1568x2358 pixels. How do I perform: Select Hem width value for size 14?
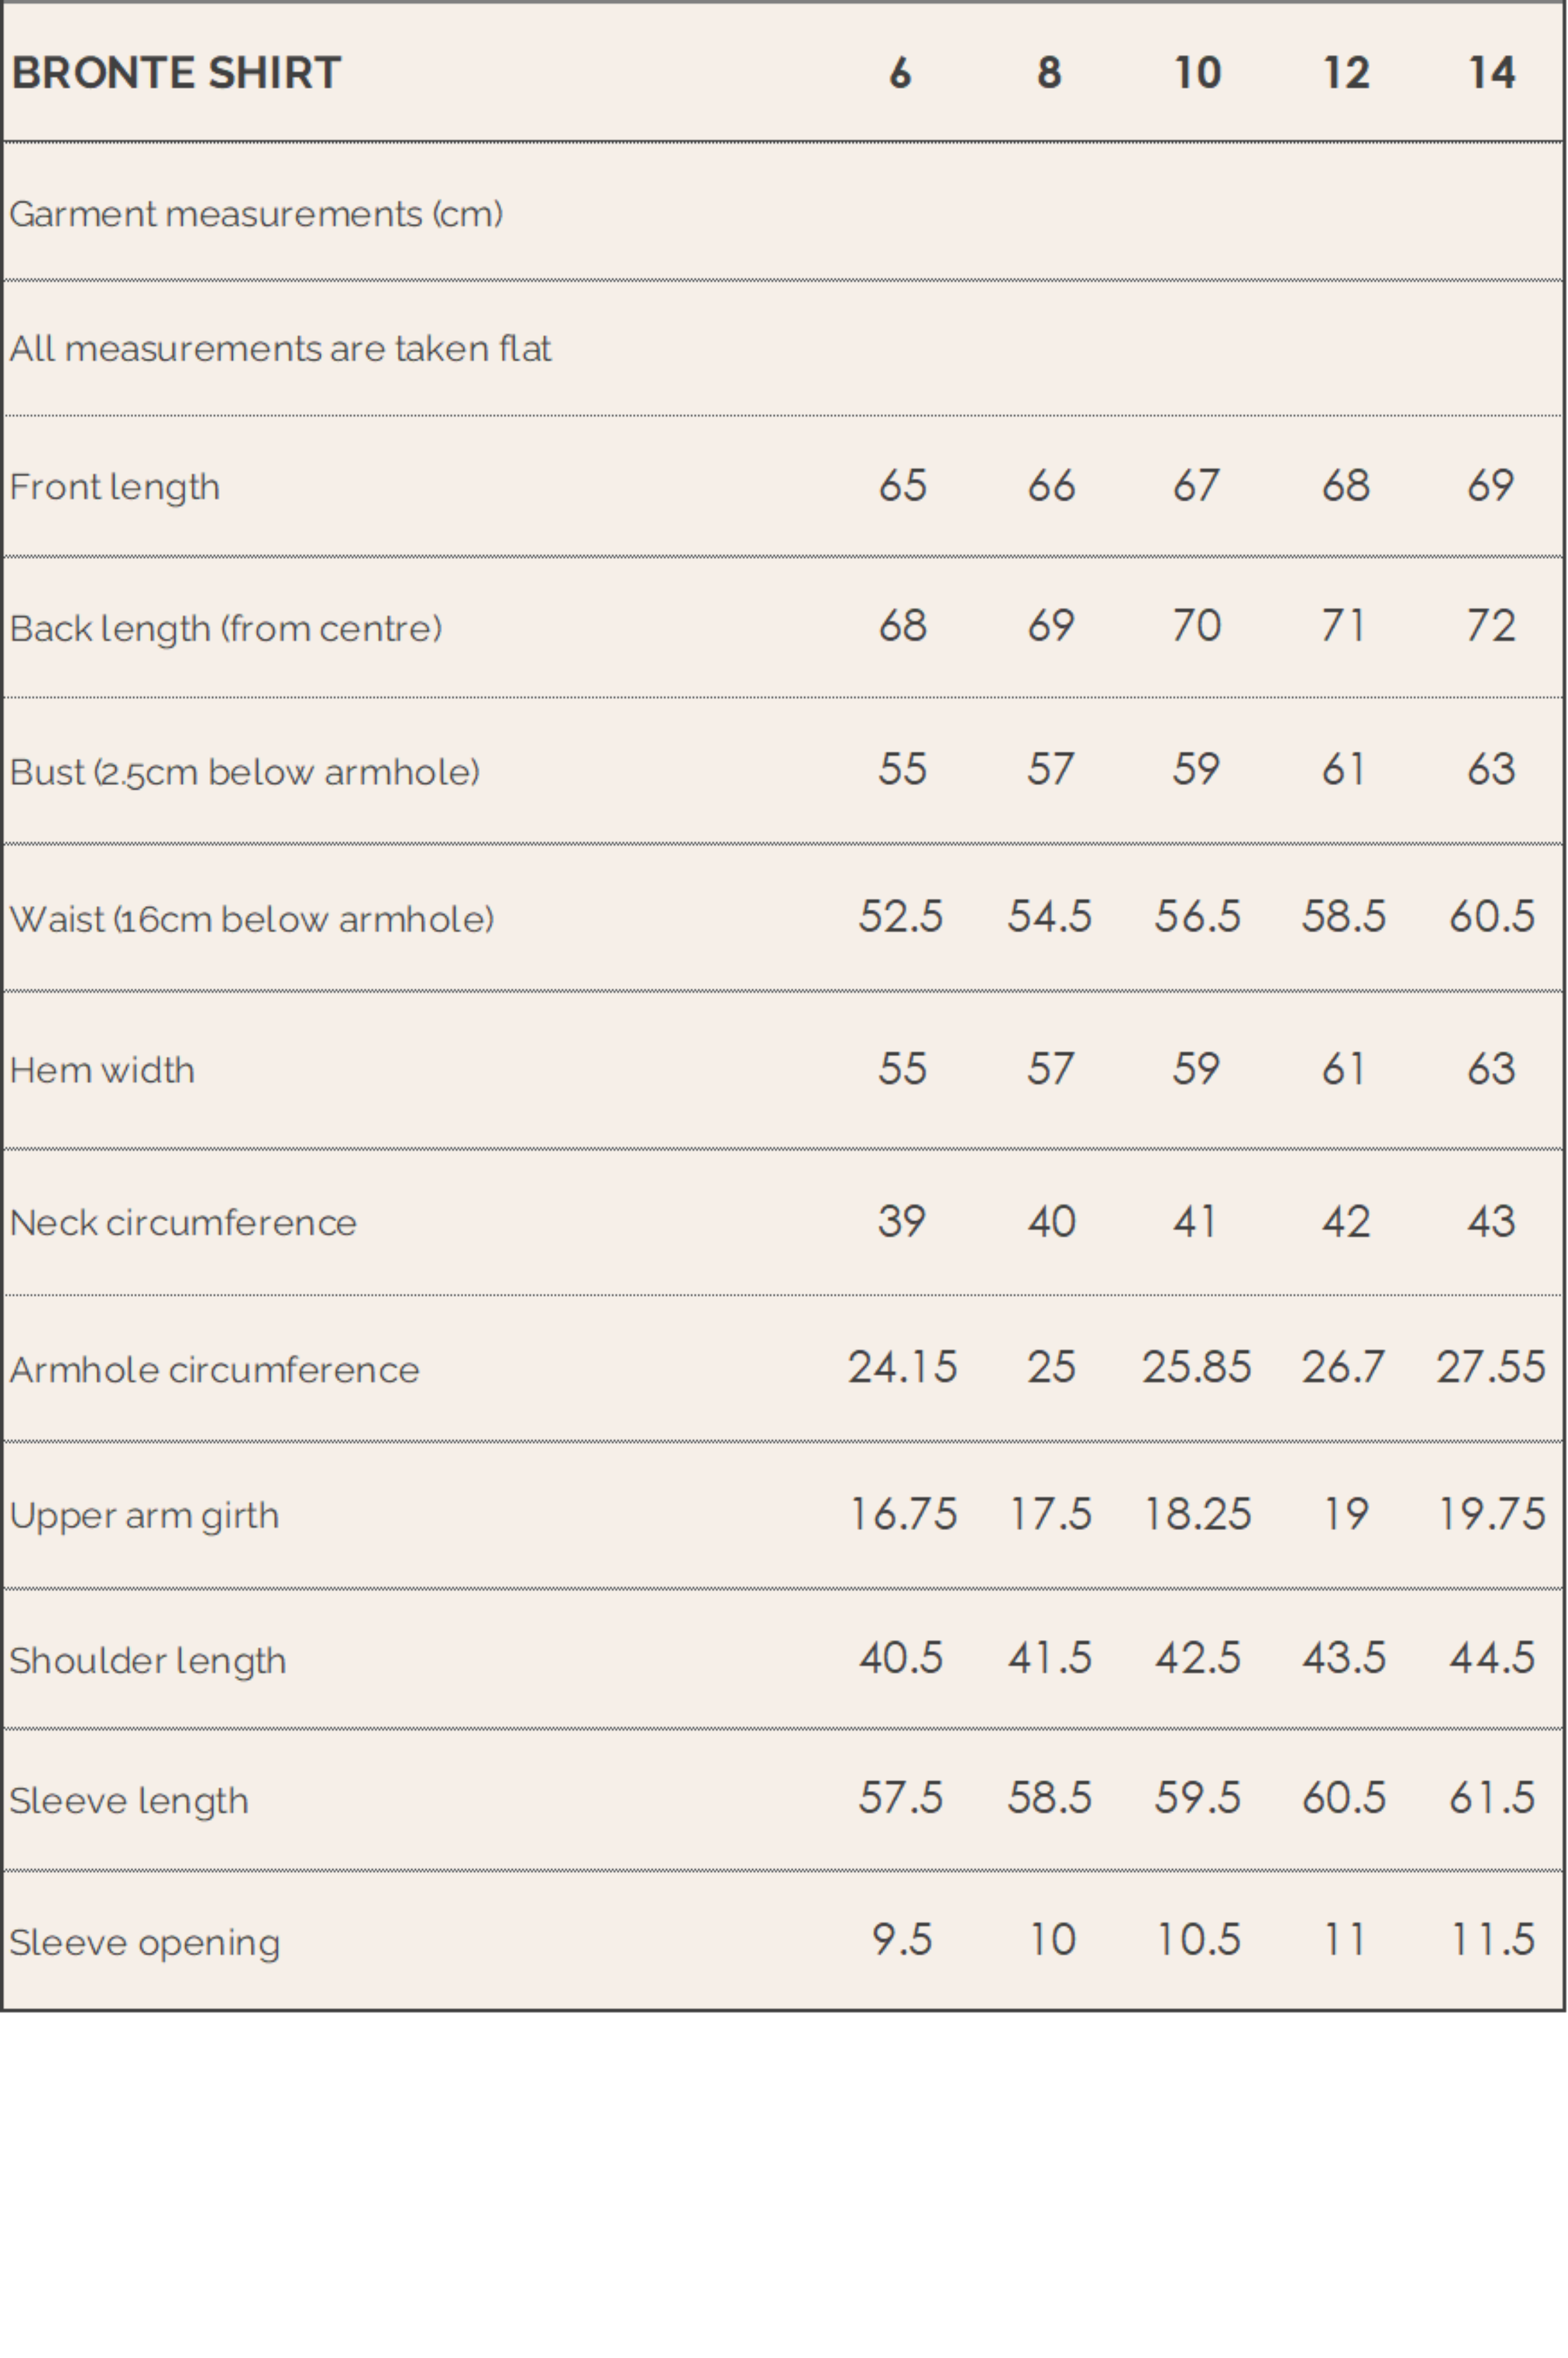tap(1491, 1069)
